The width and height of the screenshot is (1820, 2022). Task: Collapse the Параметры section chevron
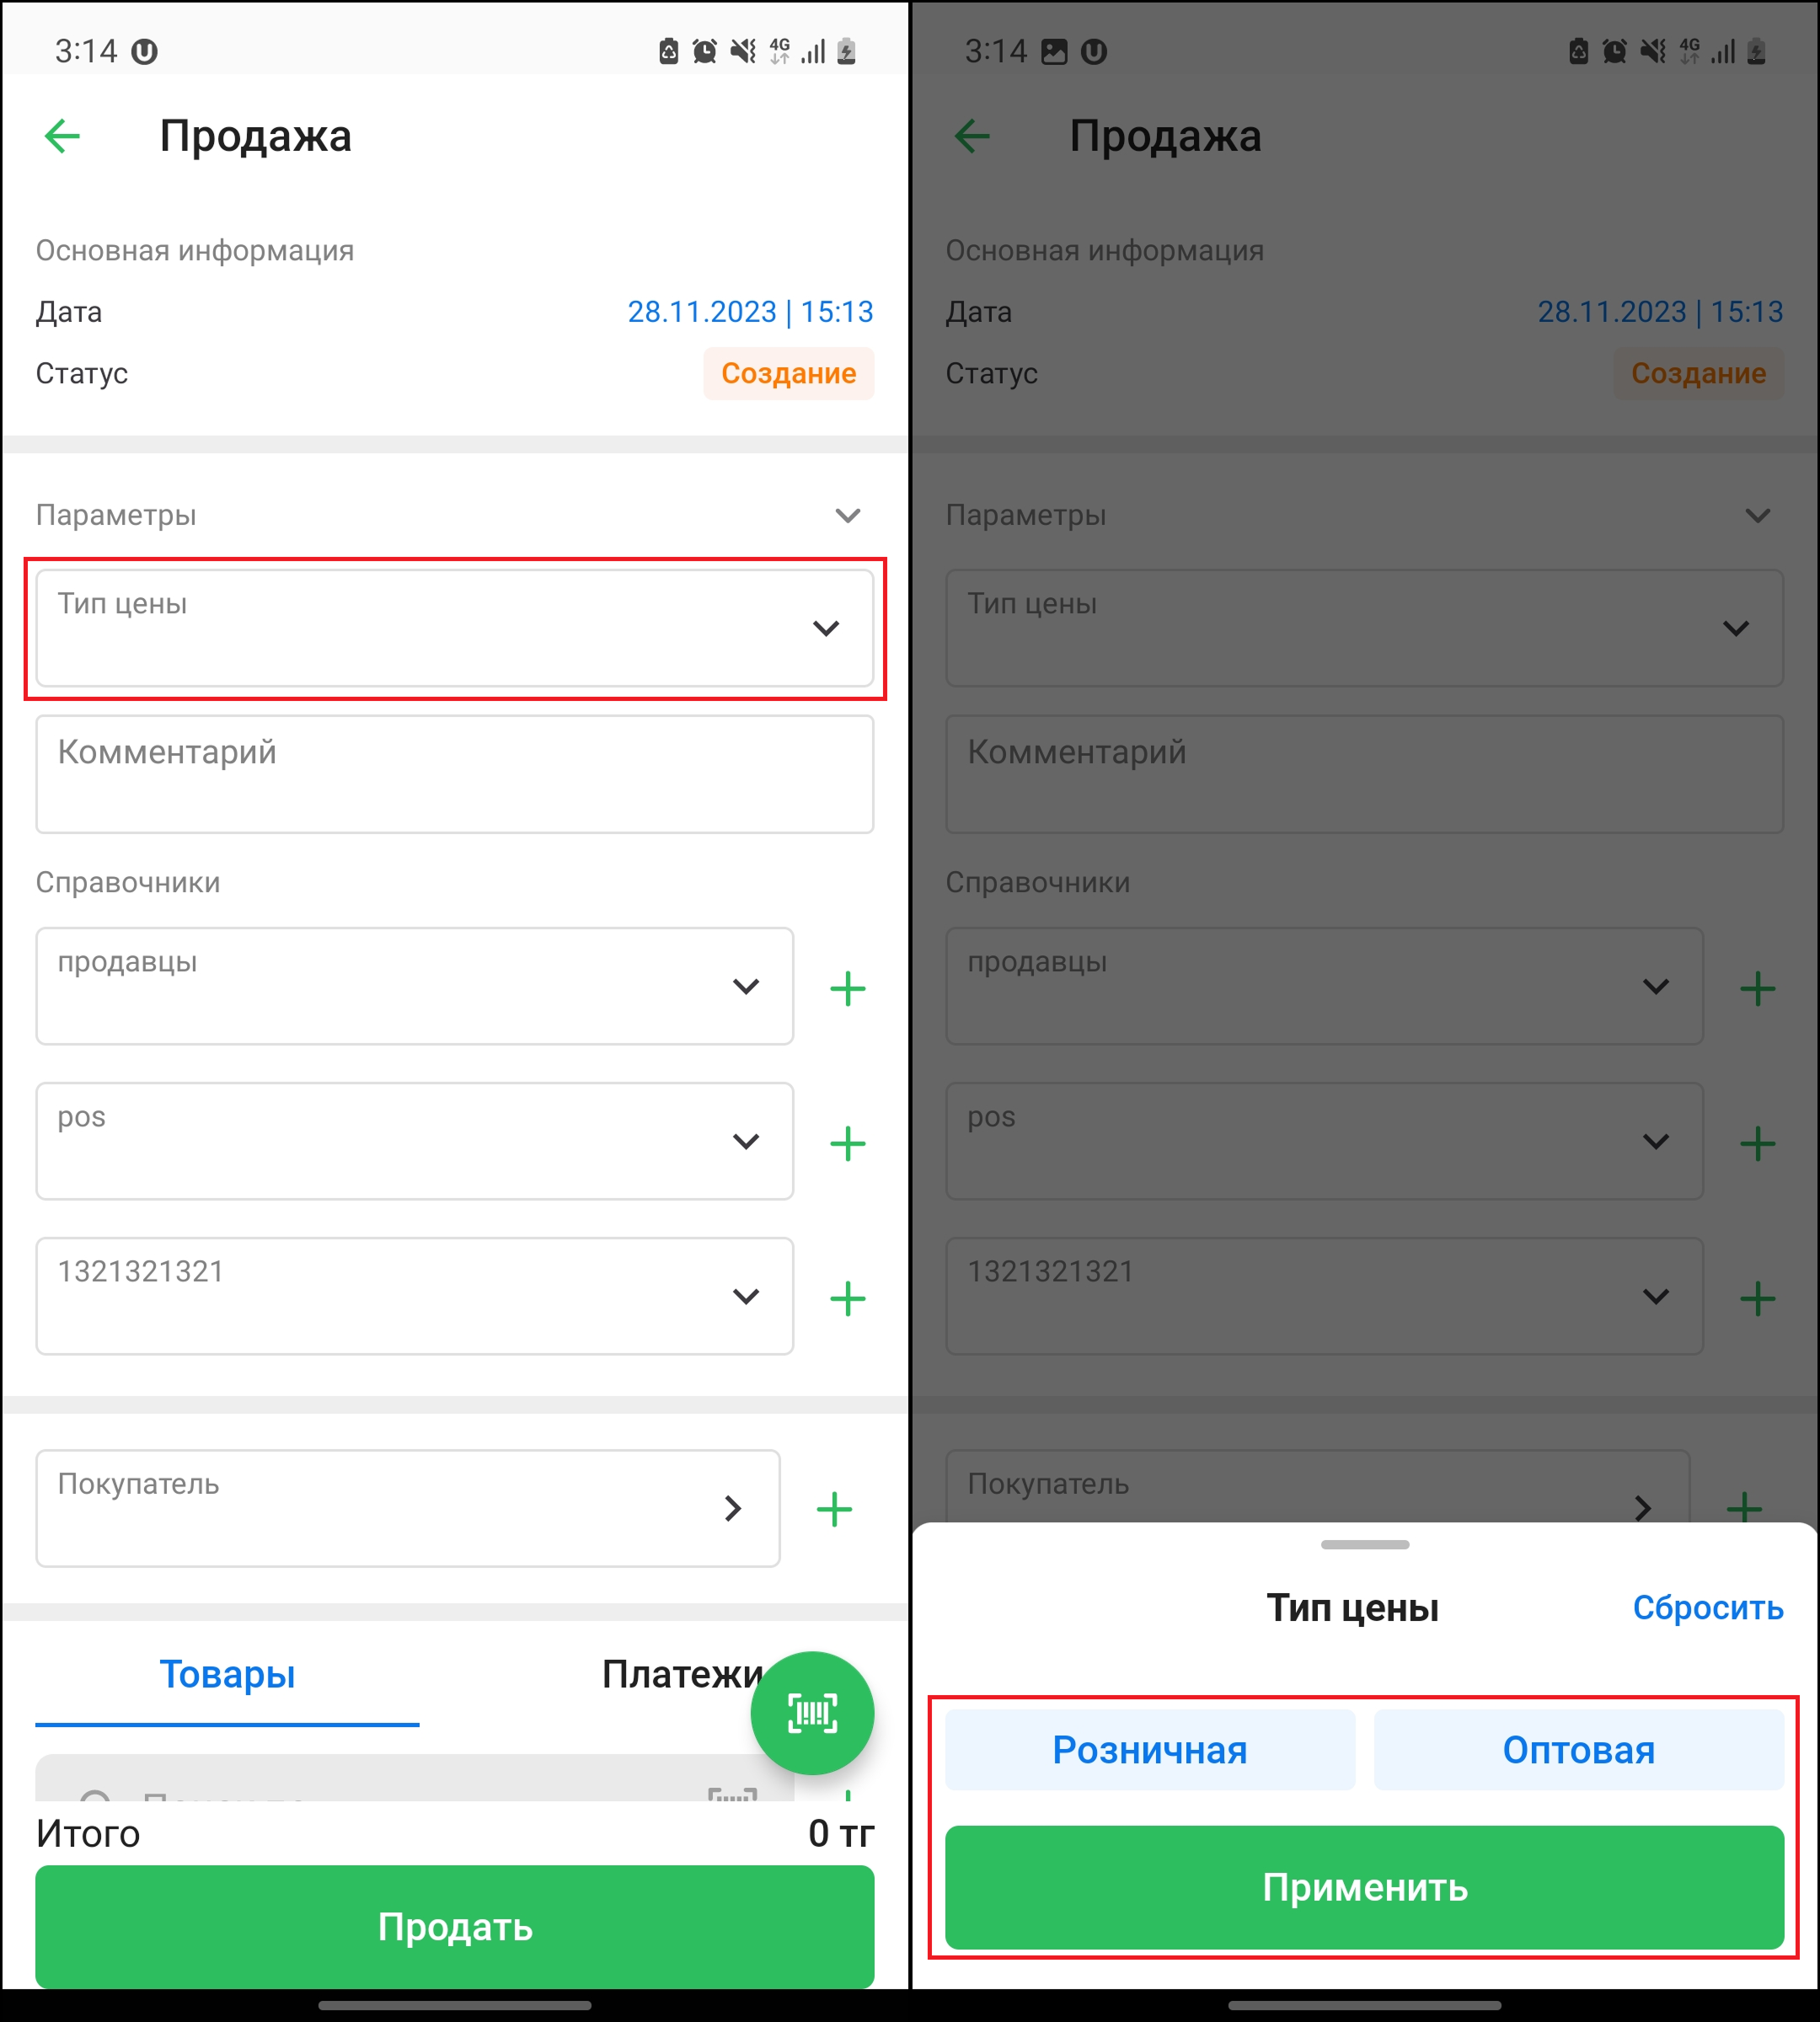tap(847, 515)
